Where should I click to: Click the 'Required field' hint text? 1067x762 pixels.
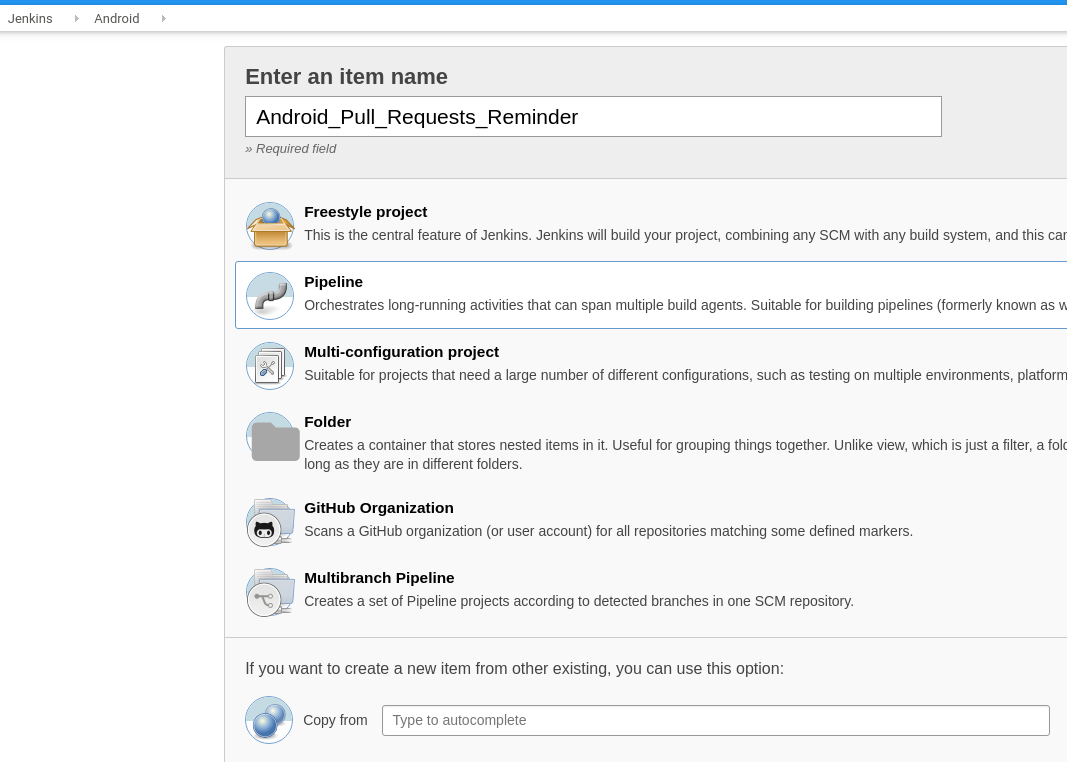click(x=291, y=149)
